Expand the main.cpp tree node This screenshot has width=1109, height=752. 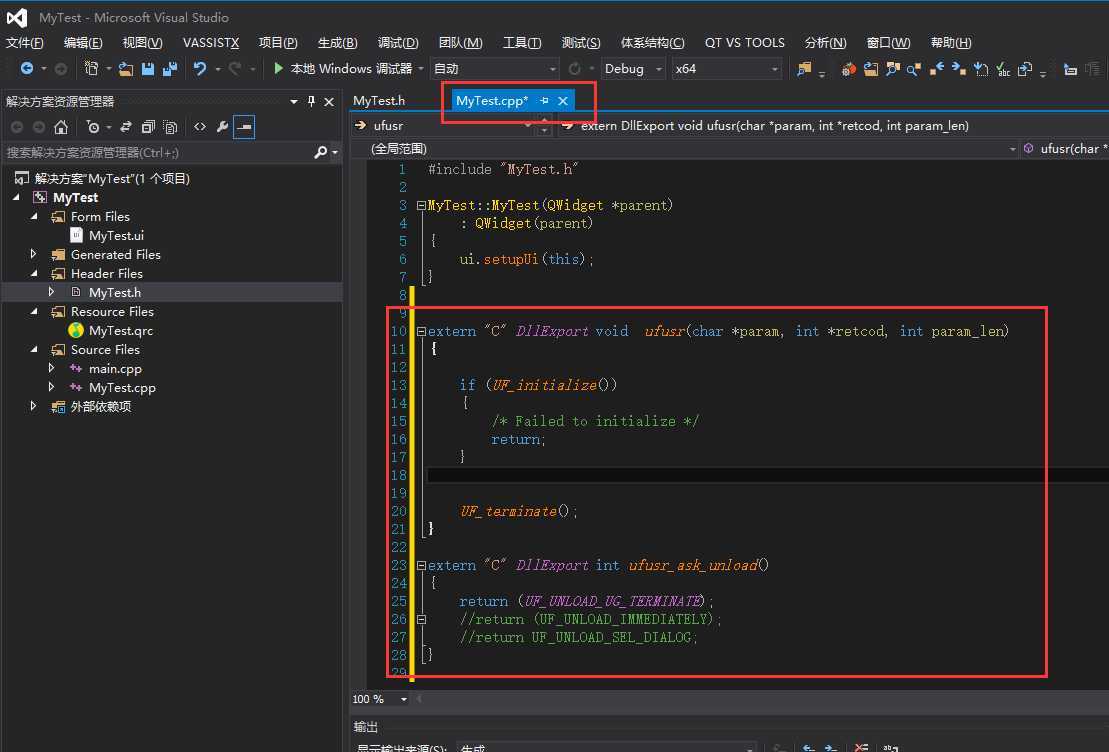click(x=51, y=368)
